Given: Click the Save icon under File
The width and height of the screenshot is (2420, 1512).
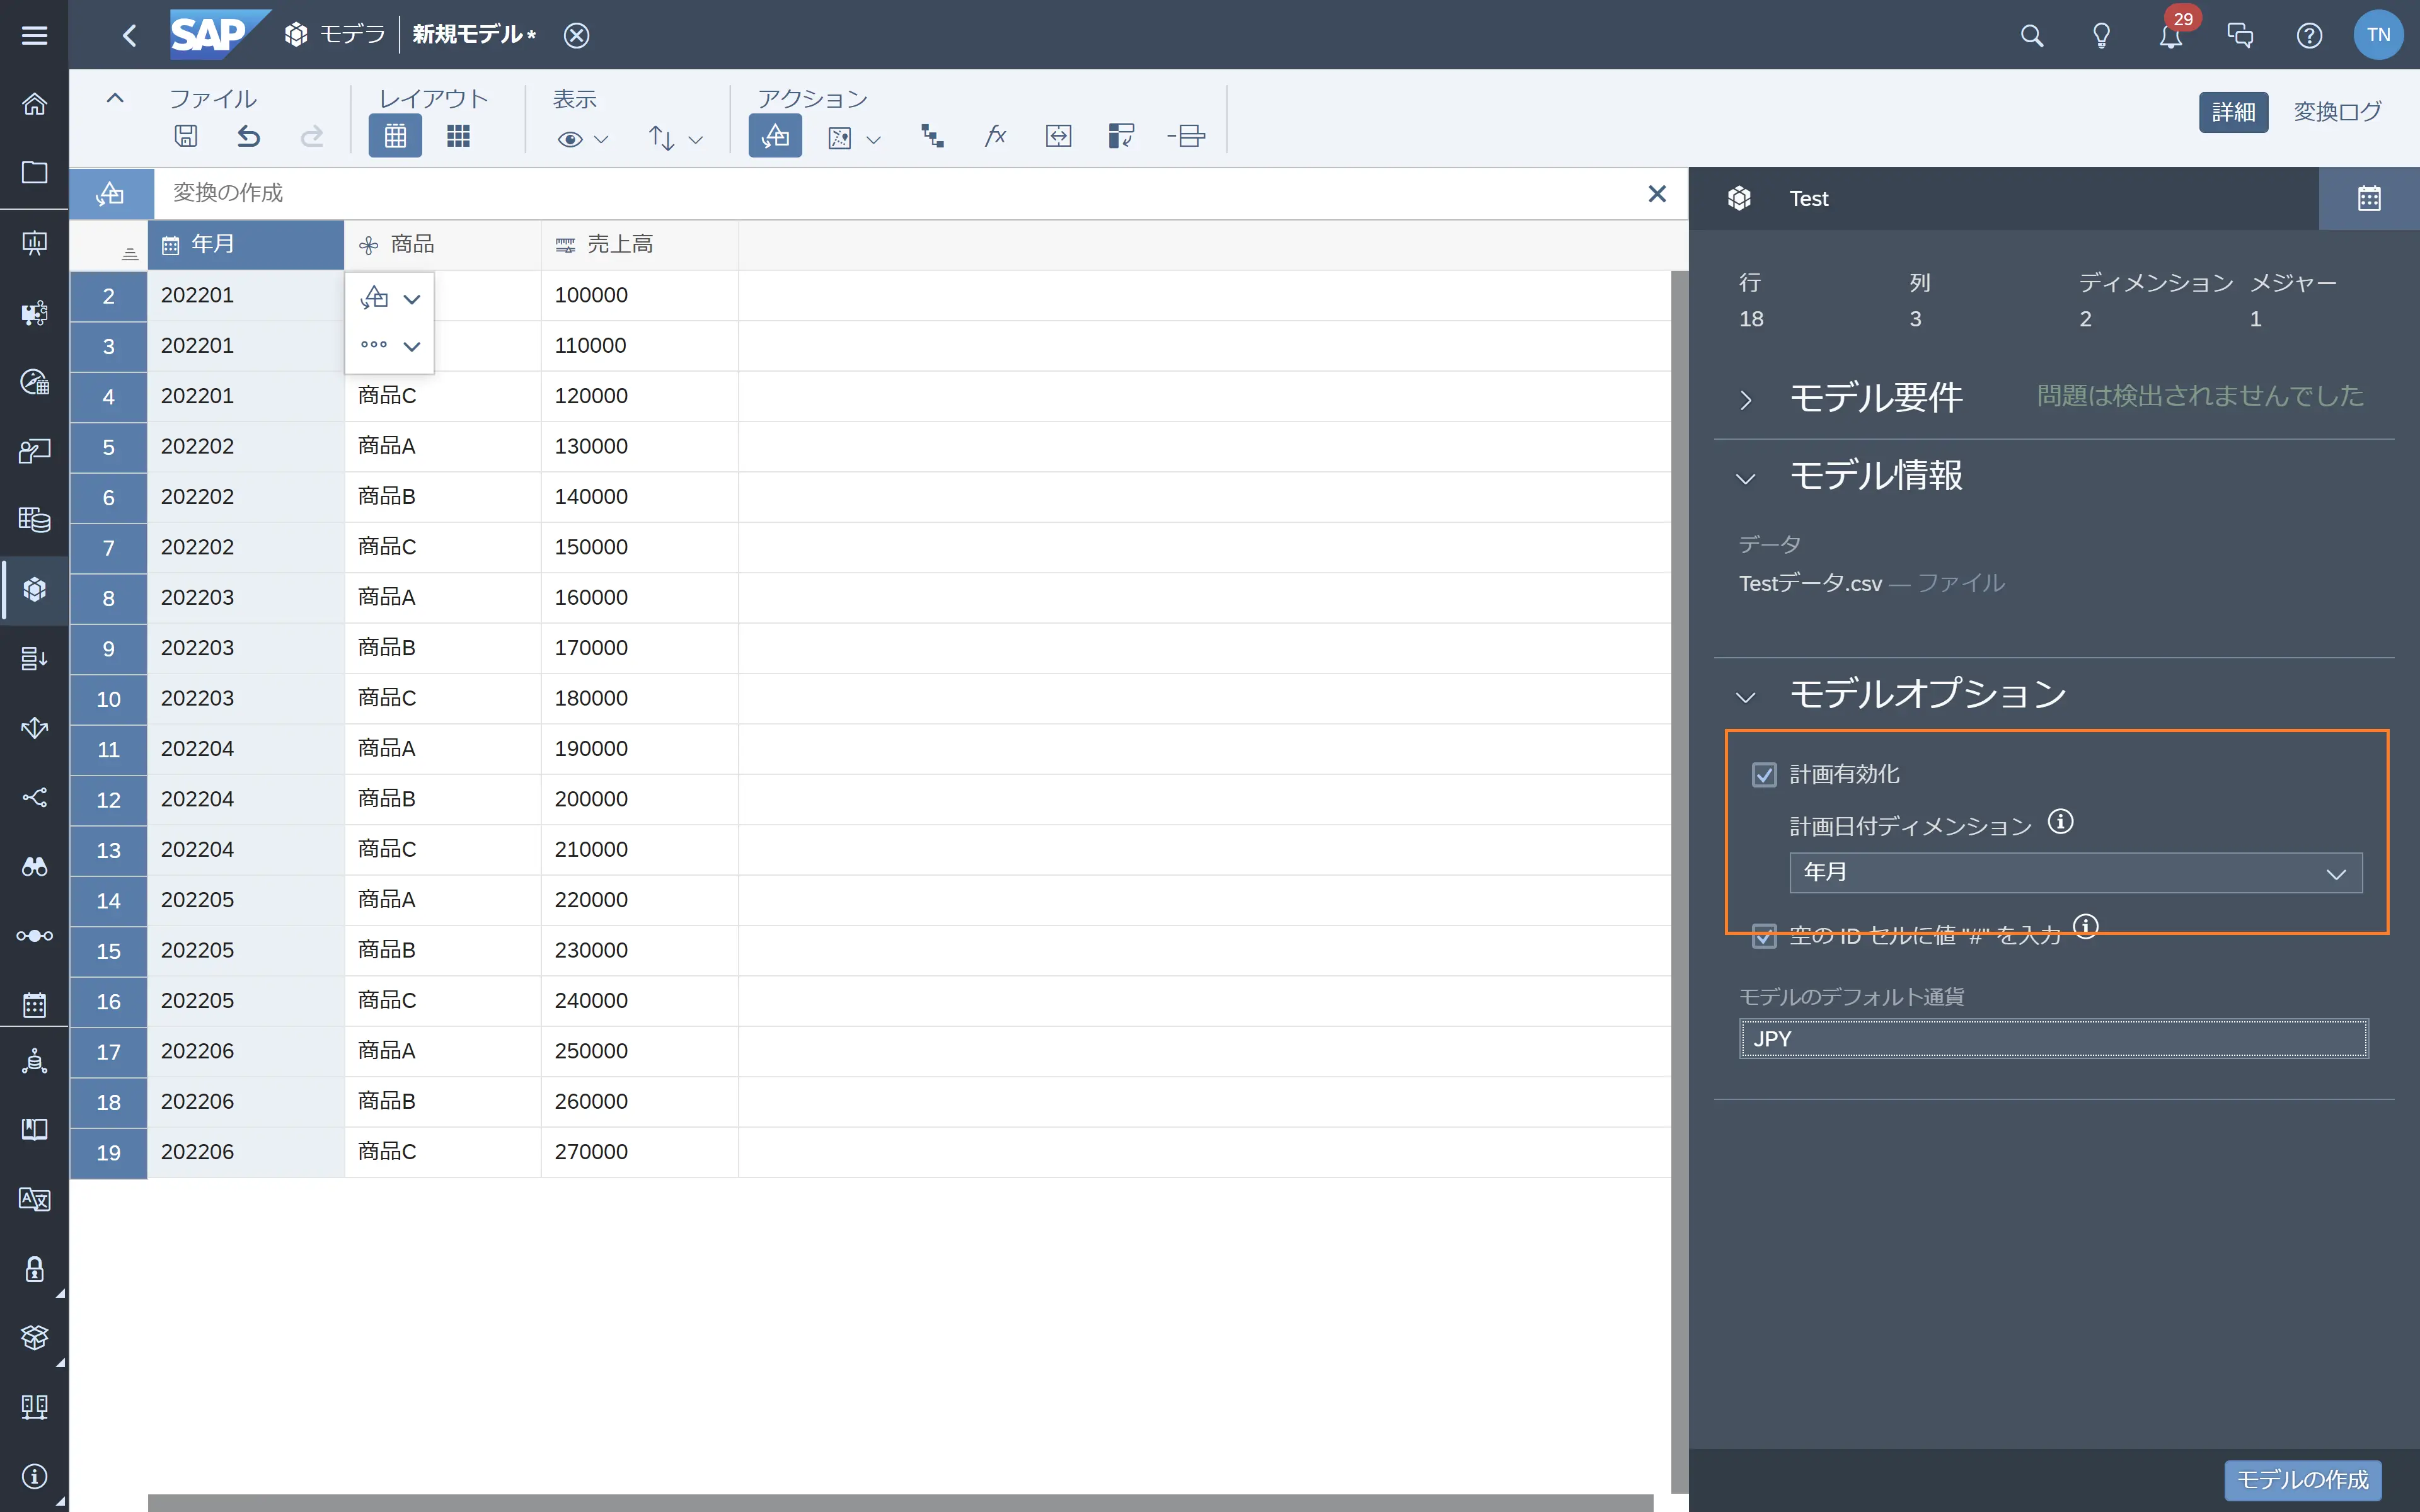Looking at the screenshot, I should tap(185, 136).
